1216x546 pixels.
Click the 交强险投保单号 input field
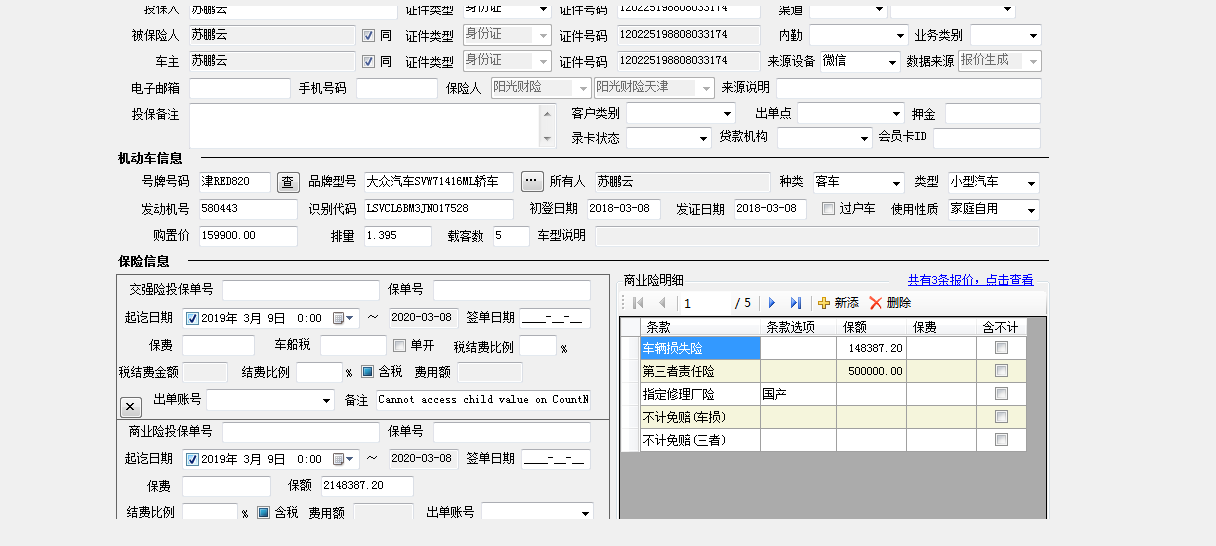coord(301,290)
